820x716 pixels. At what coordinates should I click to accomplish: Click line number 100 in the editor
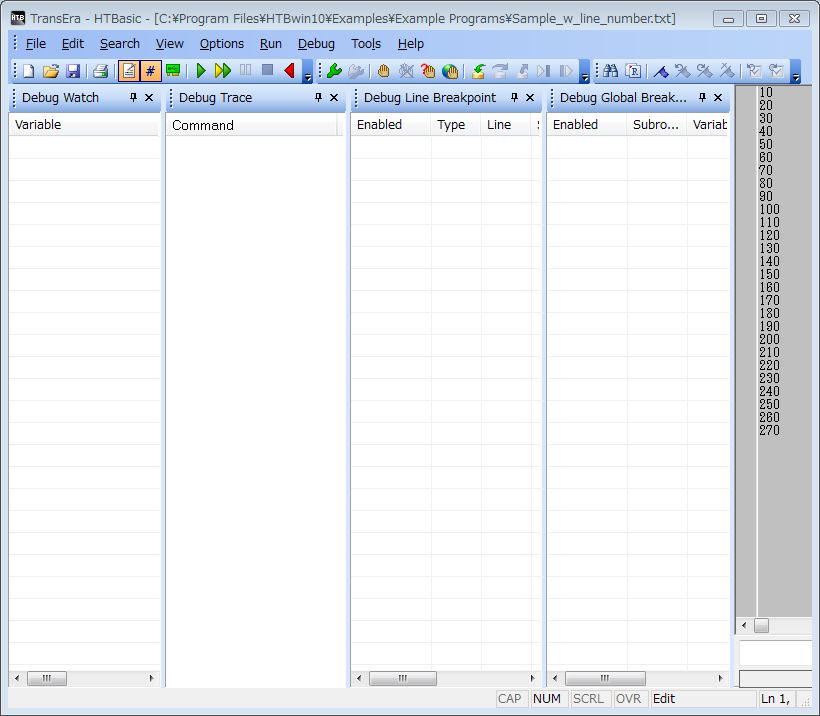pos(769,209)
